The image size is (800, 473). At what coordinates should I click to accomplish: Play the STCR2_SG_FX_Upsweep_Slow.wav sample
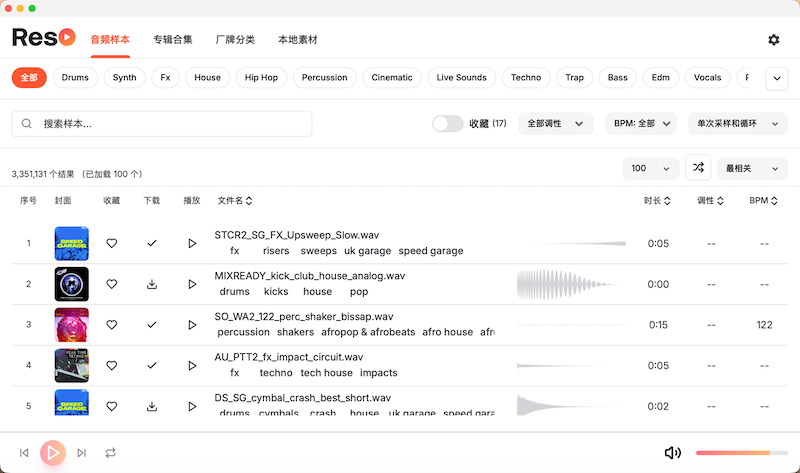(x=192, y=243)
